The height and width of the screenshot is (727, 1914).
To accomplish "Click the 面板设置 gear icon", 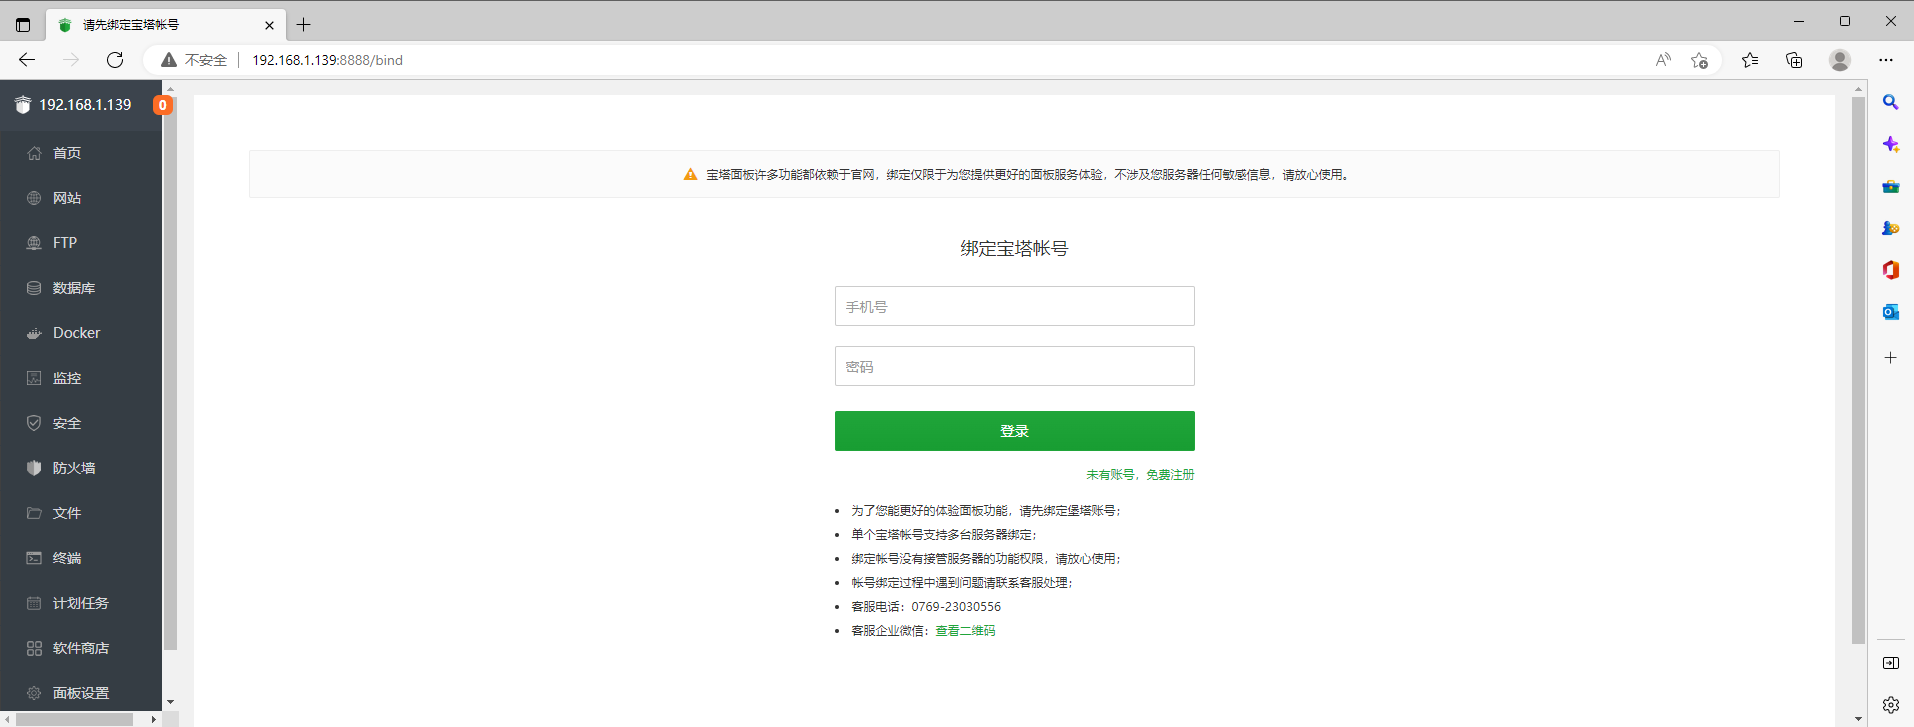I will (34, 693).
